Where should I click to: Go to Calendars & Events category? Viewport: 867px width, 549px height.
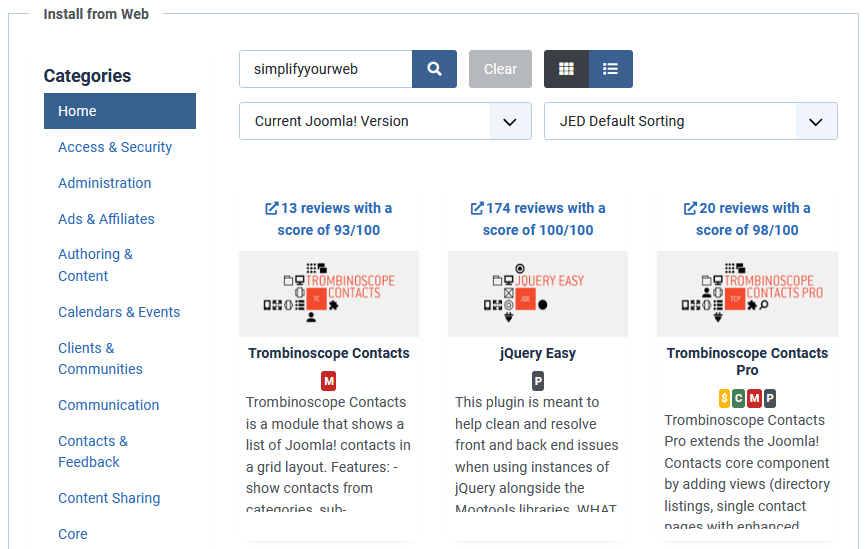(x=119, y=312)
